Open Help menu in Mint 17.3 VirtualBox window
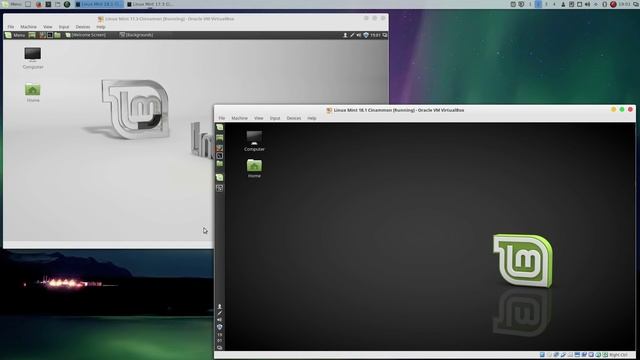This screenshot has height=360, width=640. (101, 27)
